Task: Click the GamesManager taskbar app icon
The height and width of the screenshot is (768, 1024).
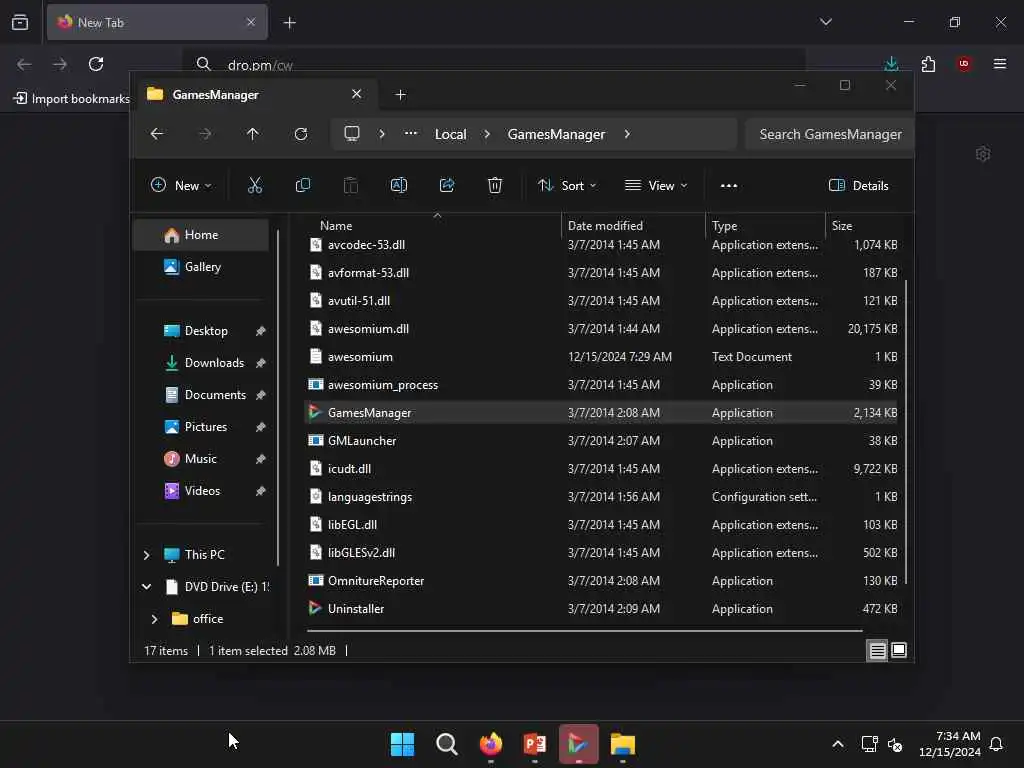Action: pyautogui.click(x=579, y=744)
